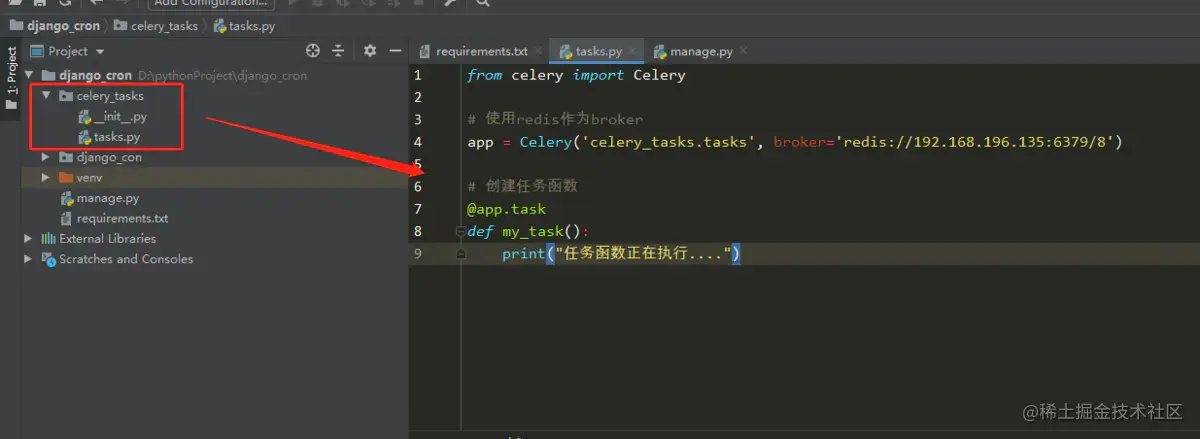Image resolution: width=1200 pixels, height=439 pixels.
Task: Switch to the manage.py editor tab
Action: coord(700,51)
